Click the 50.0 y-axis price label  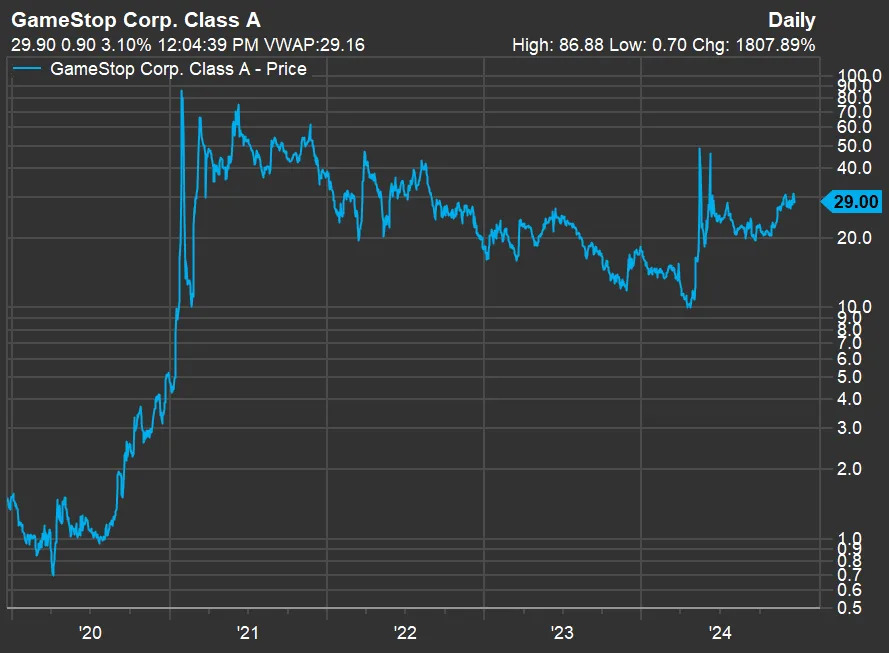[x=854, y=146]
